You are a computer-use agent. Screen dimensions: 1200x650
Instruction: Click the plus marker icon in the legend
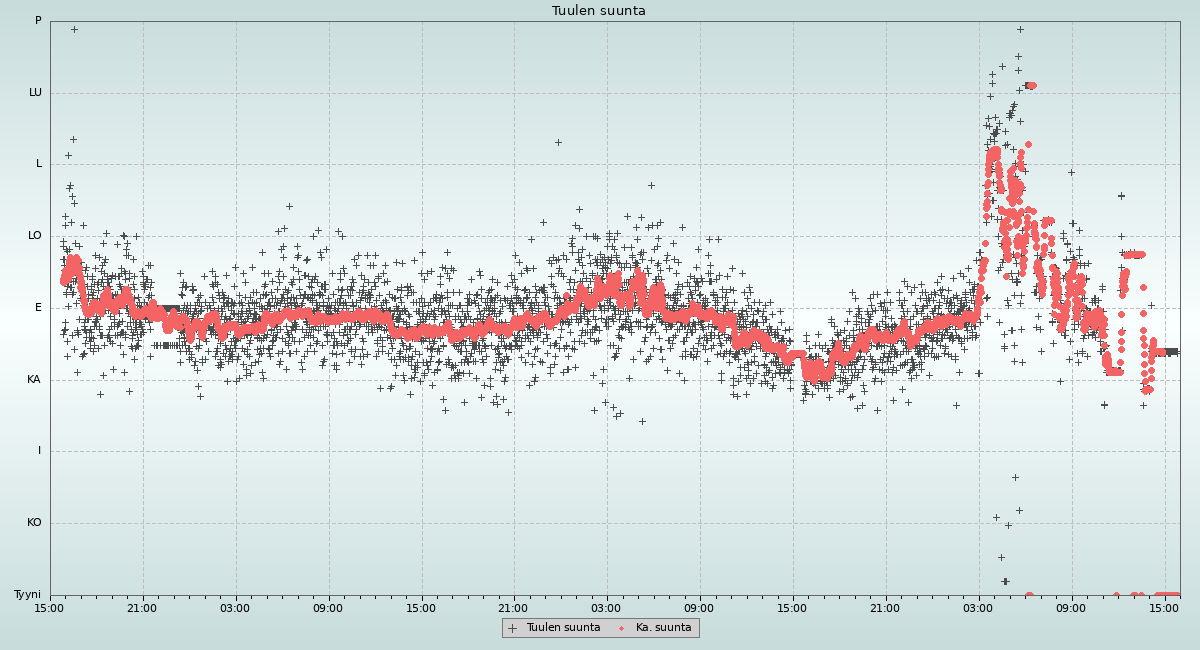point(513,628)
